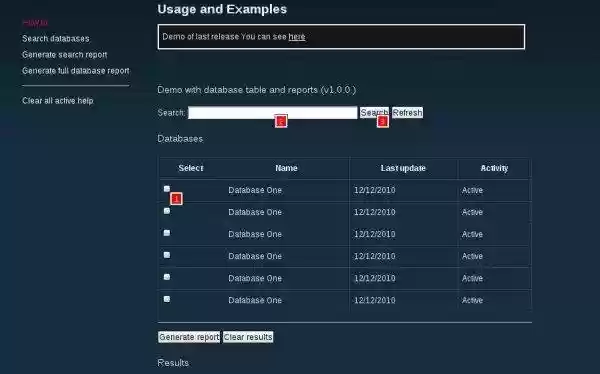This screenshot has height=374, width=600.
Task: Click the 'Results' section label
Action: click(x=173, y=363)
